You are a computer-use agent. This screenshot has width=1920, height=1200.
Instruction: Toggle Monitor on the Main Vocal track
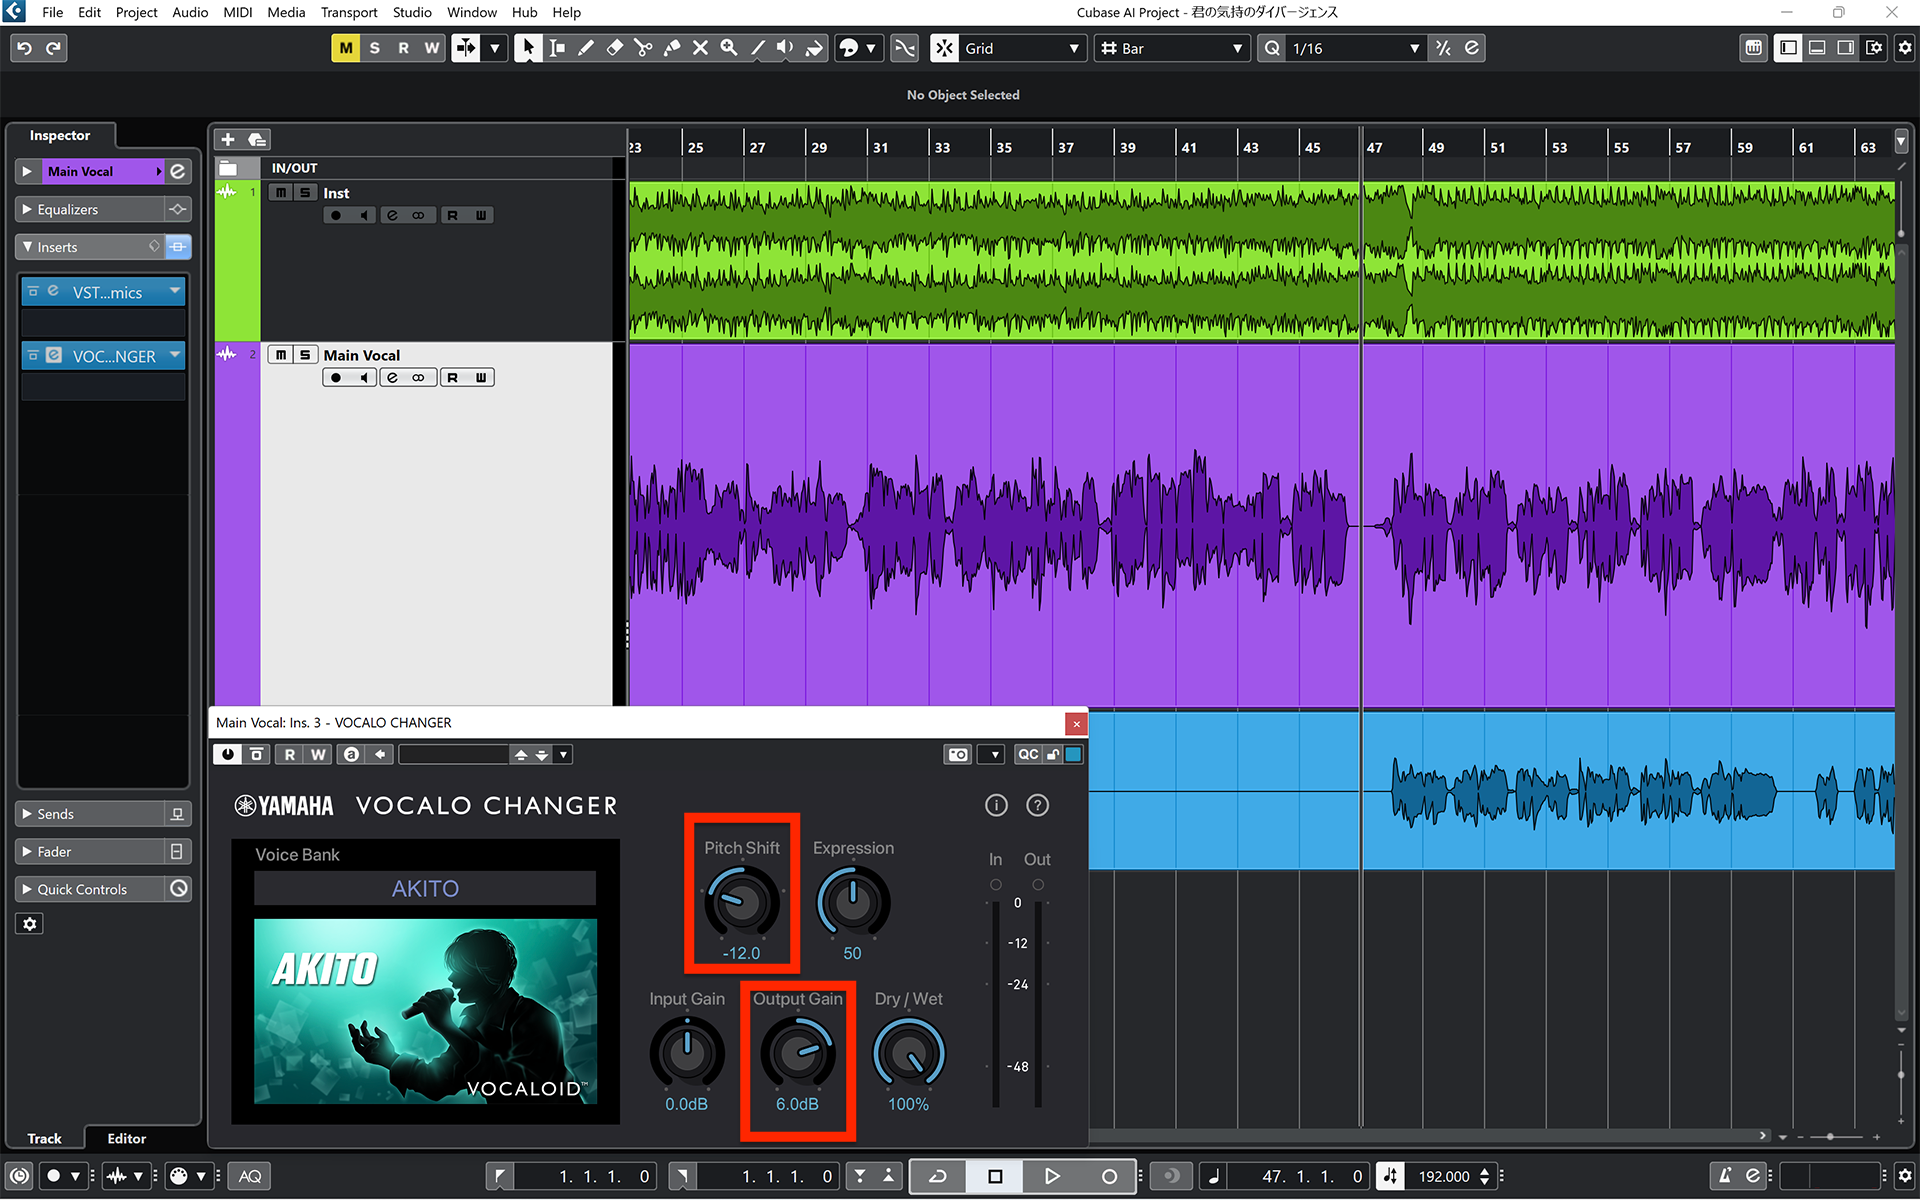[365, 377]
